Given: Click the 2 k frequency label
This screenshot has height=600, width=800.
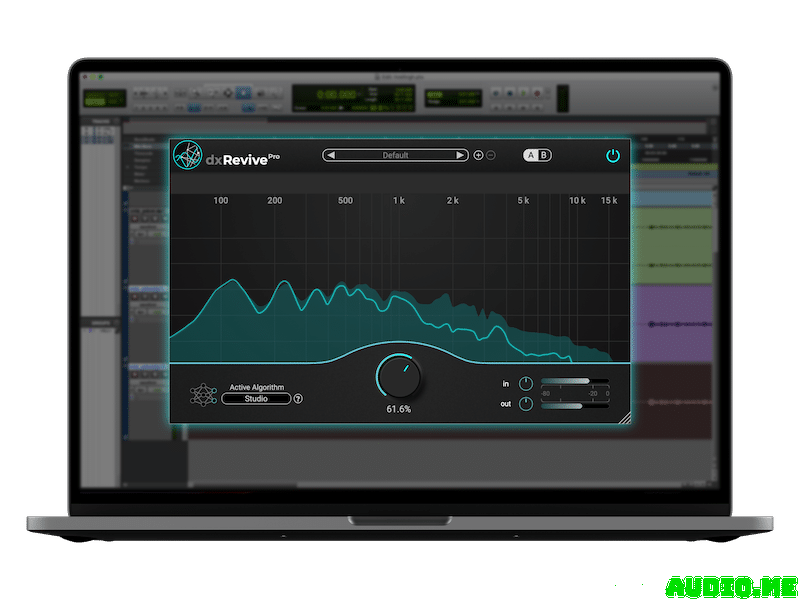Looking at the screenshot, I should tap(453, 201).
